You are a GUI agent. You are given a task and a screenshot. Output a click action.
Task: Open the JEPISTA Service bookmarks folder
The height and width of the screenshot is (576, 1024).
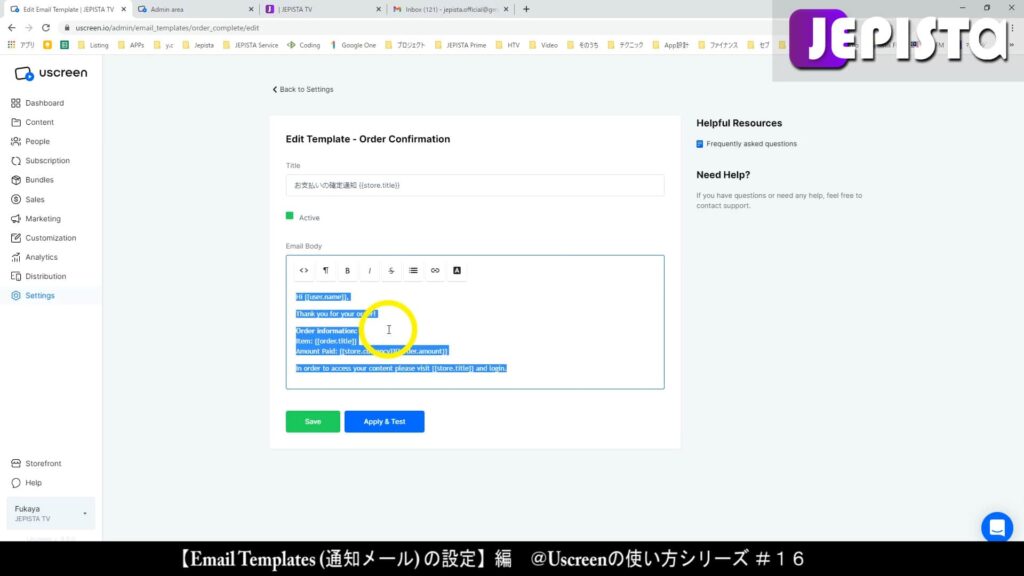[251, 45]
